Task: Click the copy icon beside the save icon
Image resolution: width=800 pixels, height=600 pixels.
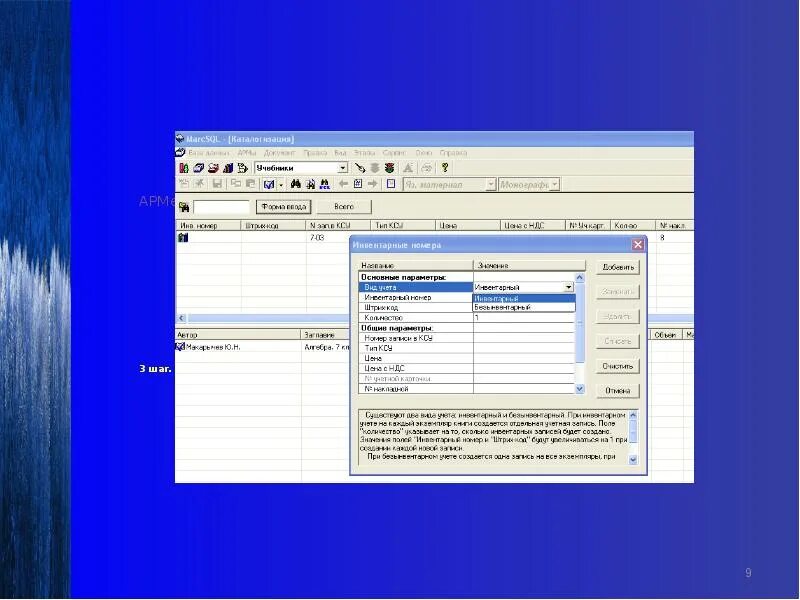Action: pyautogui.click(x=235, y=184)
